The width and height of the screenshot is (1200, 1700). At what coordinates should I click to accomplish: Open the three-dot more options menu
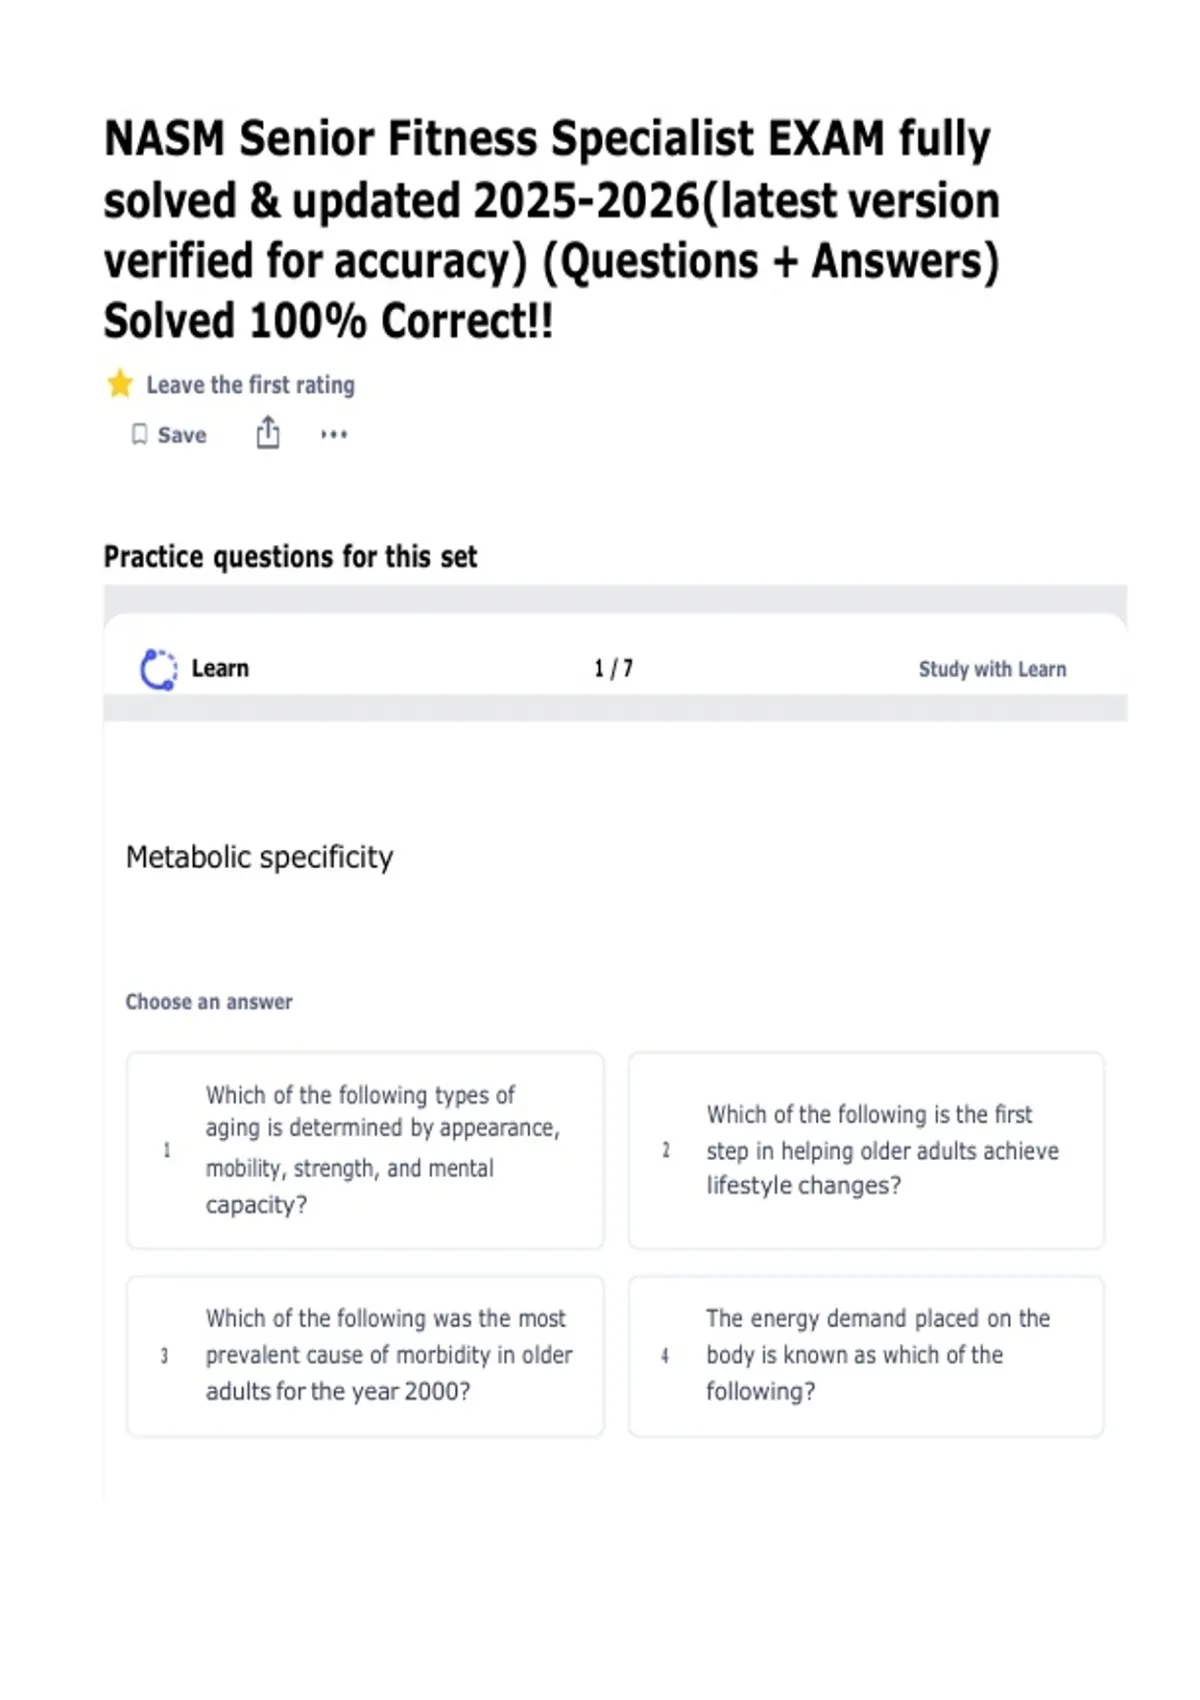(334, 434)
